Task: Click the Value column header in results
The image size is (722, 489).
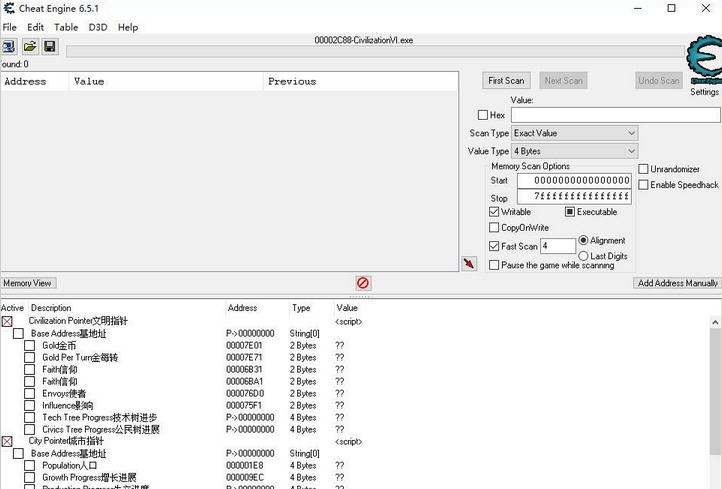Action: click(x=166, y=82)
